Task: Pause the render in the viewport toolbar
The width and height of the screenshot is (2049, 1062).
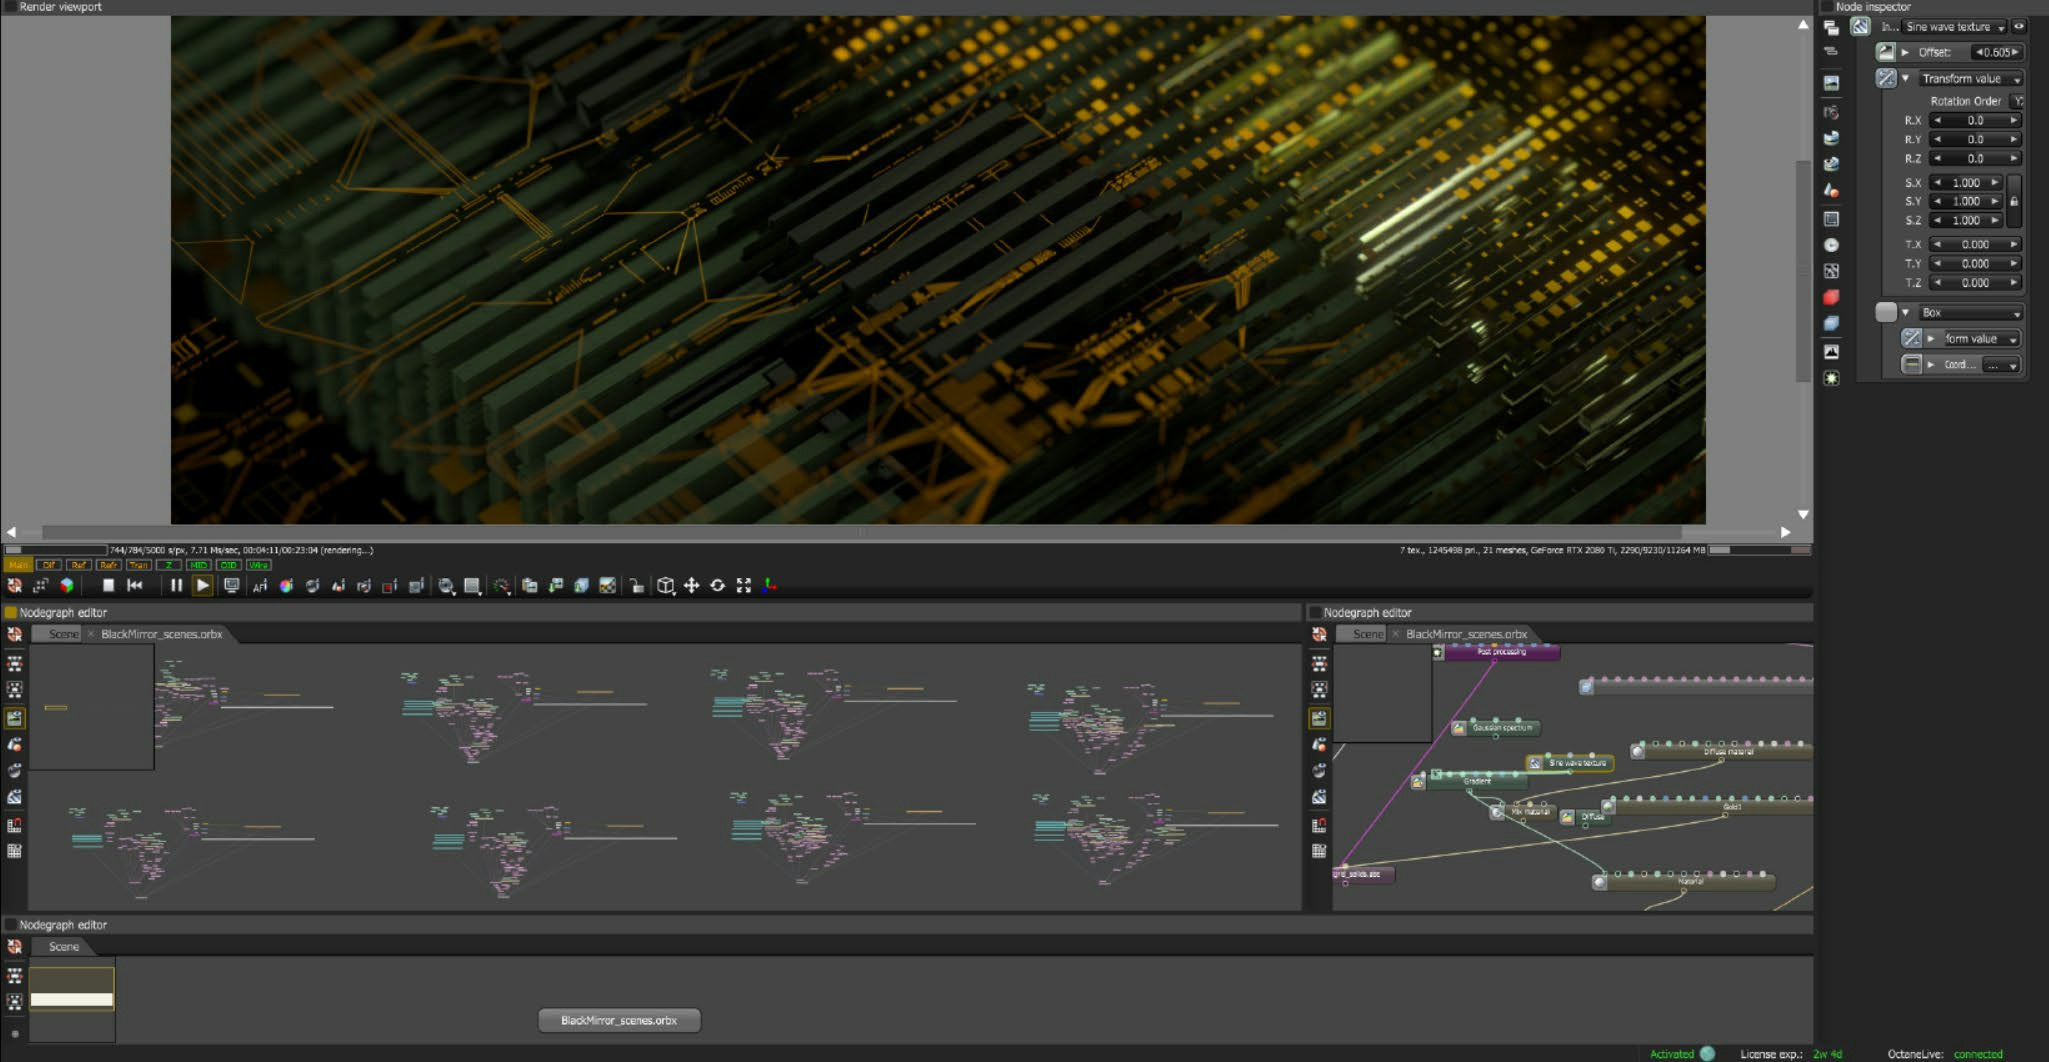Action: pyautogui.click(x=176, y=586)
